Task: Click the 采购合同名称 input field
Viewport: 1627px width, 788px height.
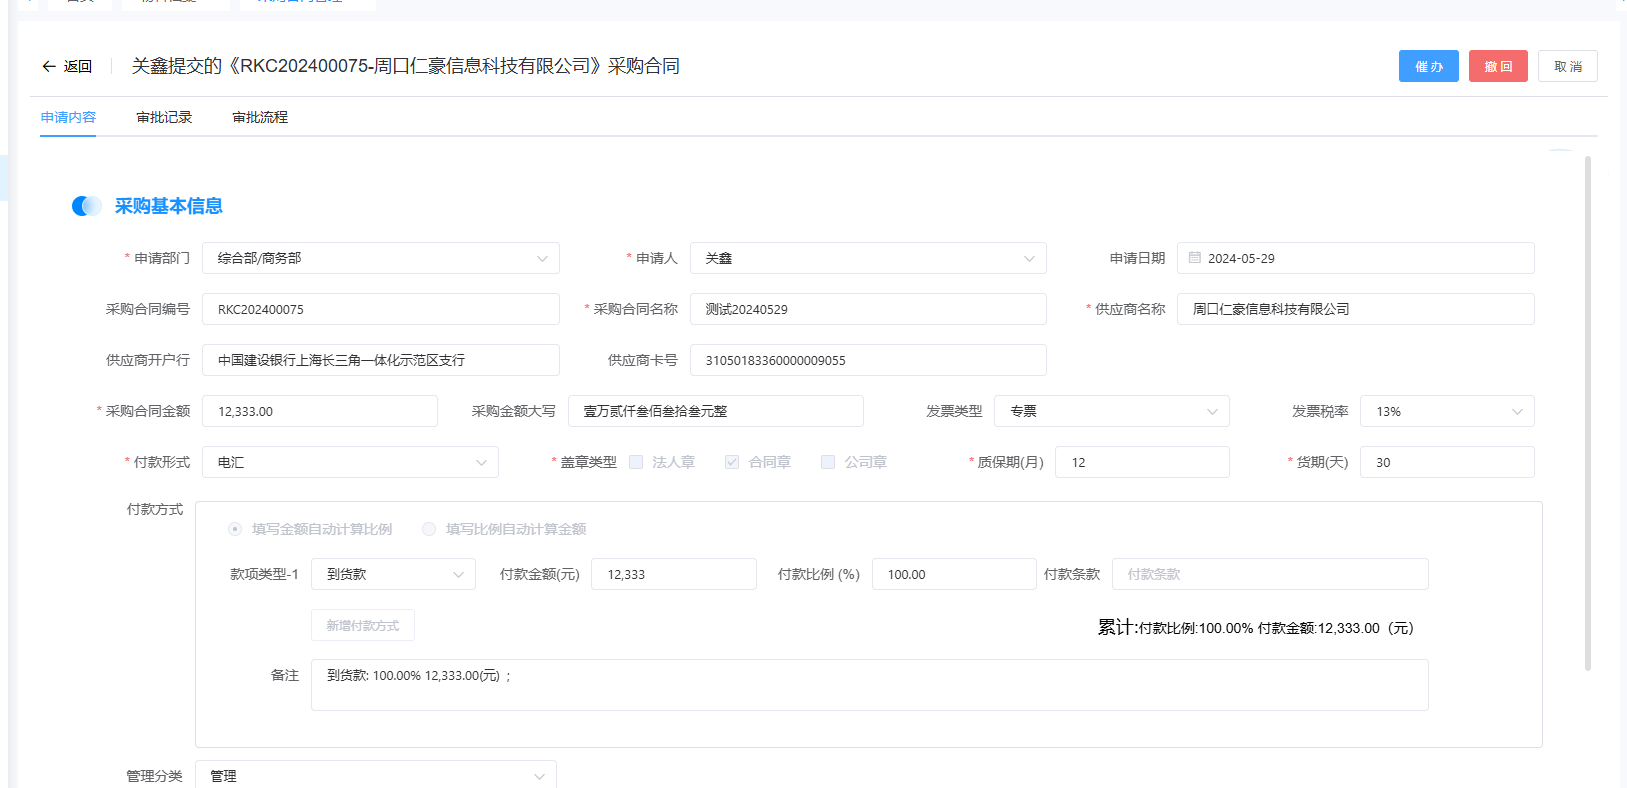Action: tap(867, 310)
